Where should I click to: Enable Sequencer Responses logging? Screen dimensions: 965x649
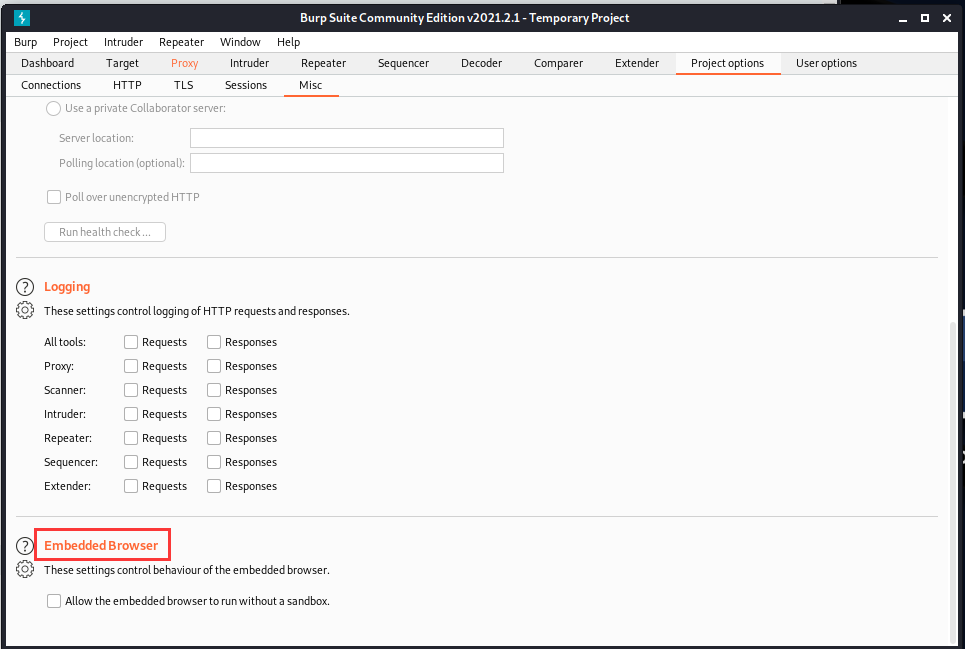coord(214,462)
